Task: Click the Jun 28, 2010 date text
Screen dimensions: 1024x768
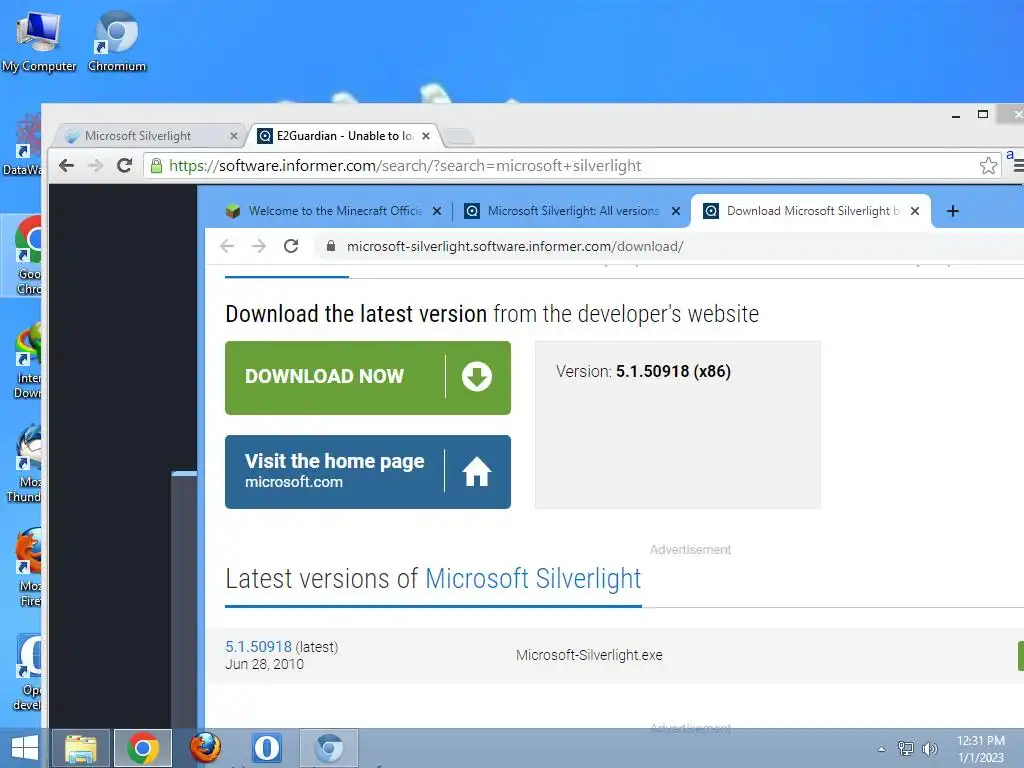Action: (264, 664)
